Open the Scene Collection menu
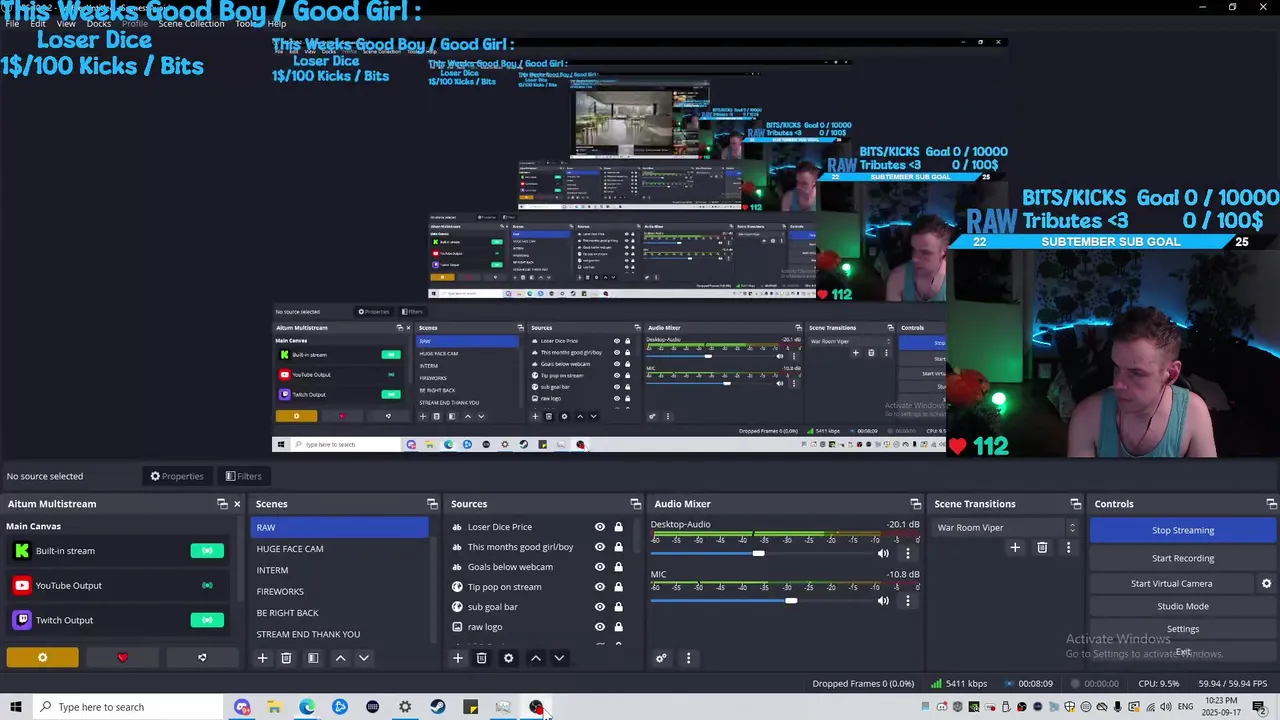 [191, 23]
